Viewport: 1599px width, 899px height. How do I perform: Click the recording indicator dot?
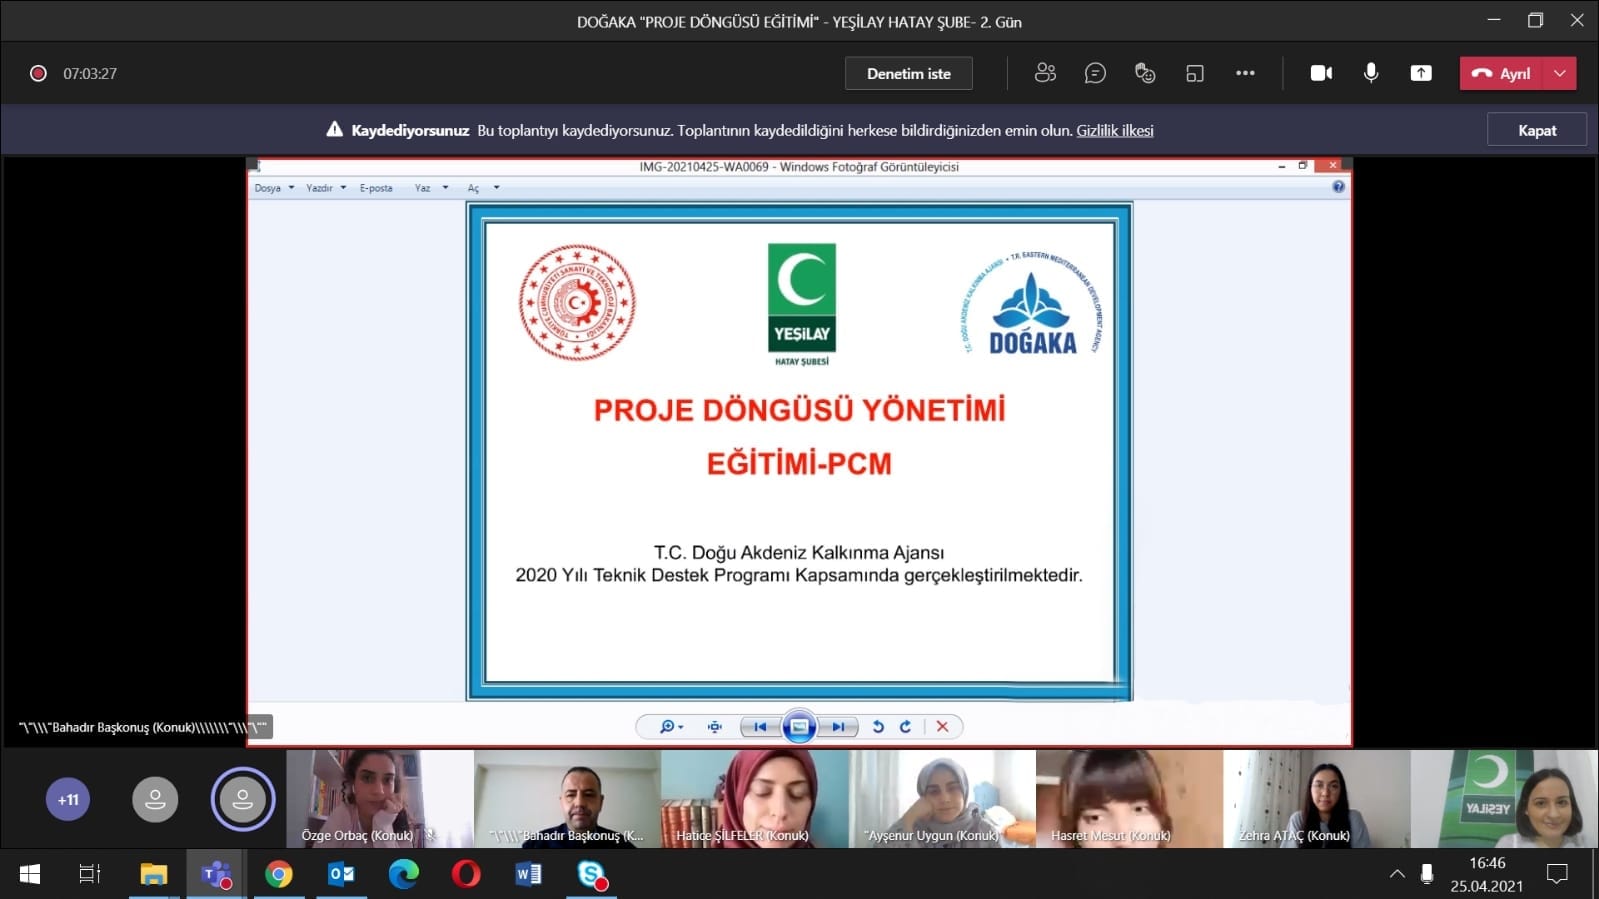point(38,73)
